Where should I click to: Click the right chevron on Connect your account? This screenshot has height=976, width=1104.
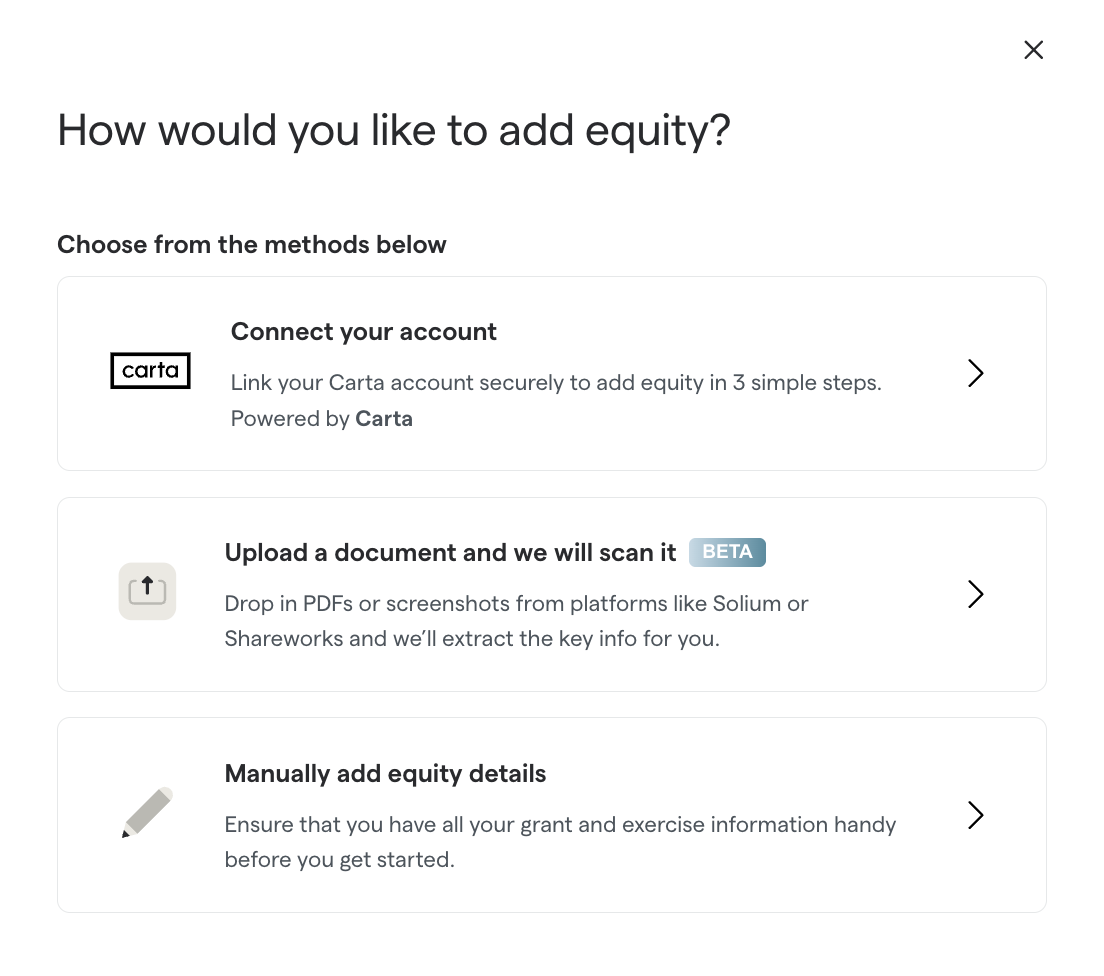tap(975, 373)
